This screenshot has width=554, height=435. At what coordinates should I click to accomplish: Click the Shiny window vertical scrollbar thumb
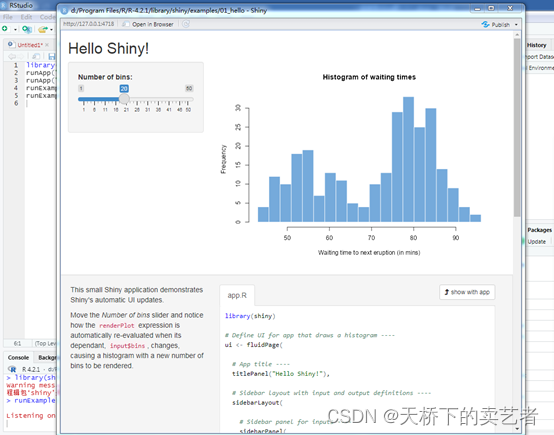[517, 127]
